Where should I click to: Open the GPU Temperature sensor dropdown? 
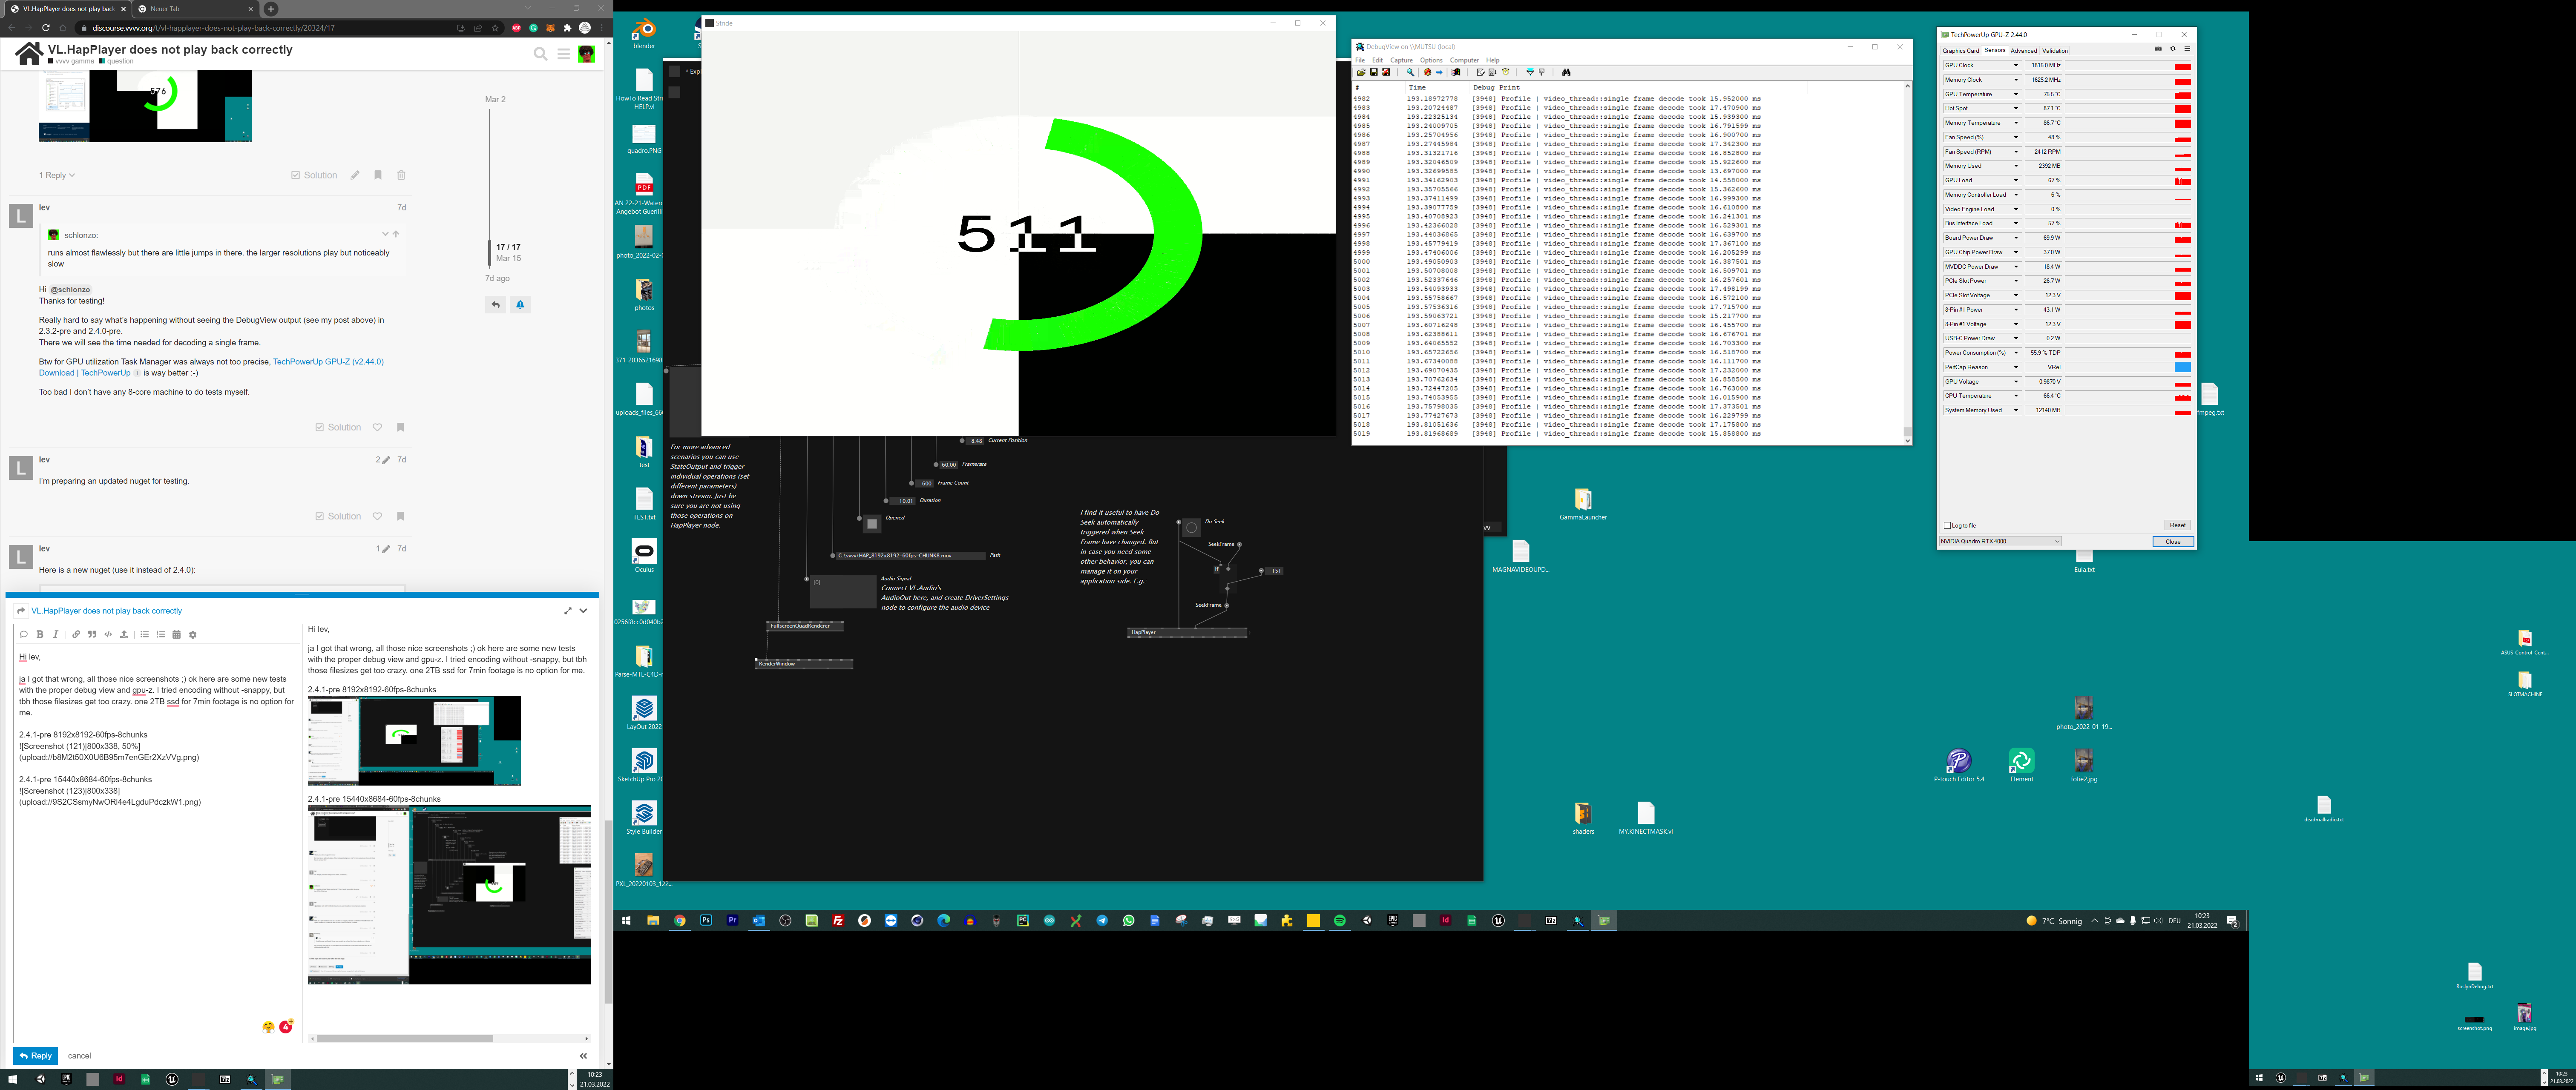tap(2016, 94)
